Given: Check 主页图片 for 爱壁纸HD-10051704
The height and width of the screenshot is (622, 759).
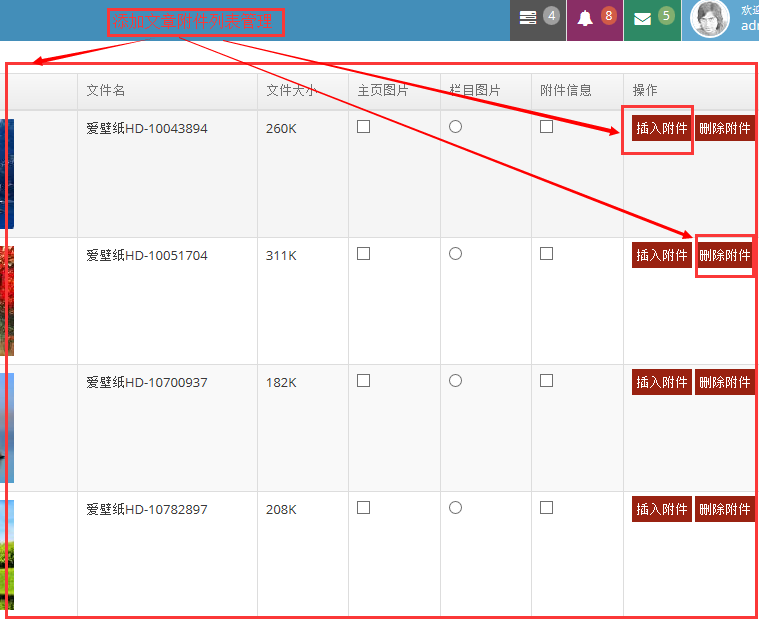Looking at the screenshot, I should pos(364,254).
